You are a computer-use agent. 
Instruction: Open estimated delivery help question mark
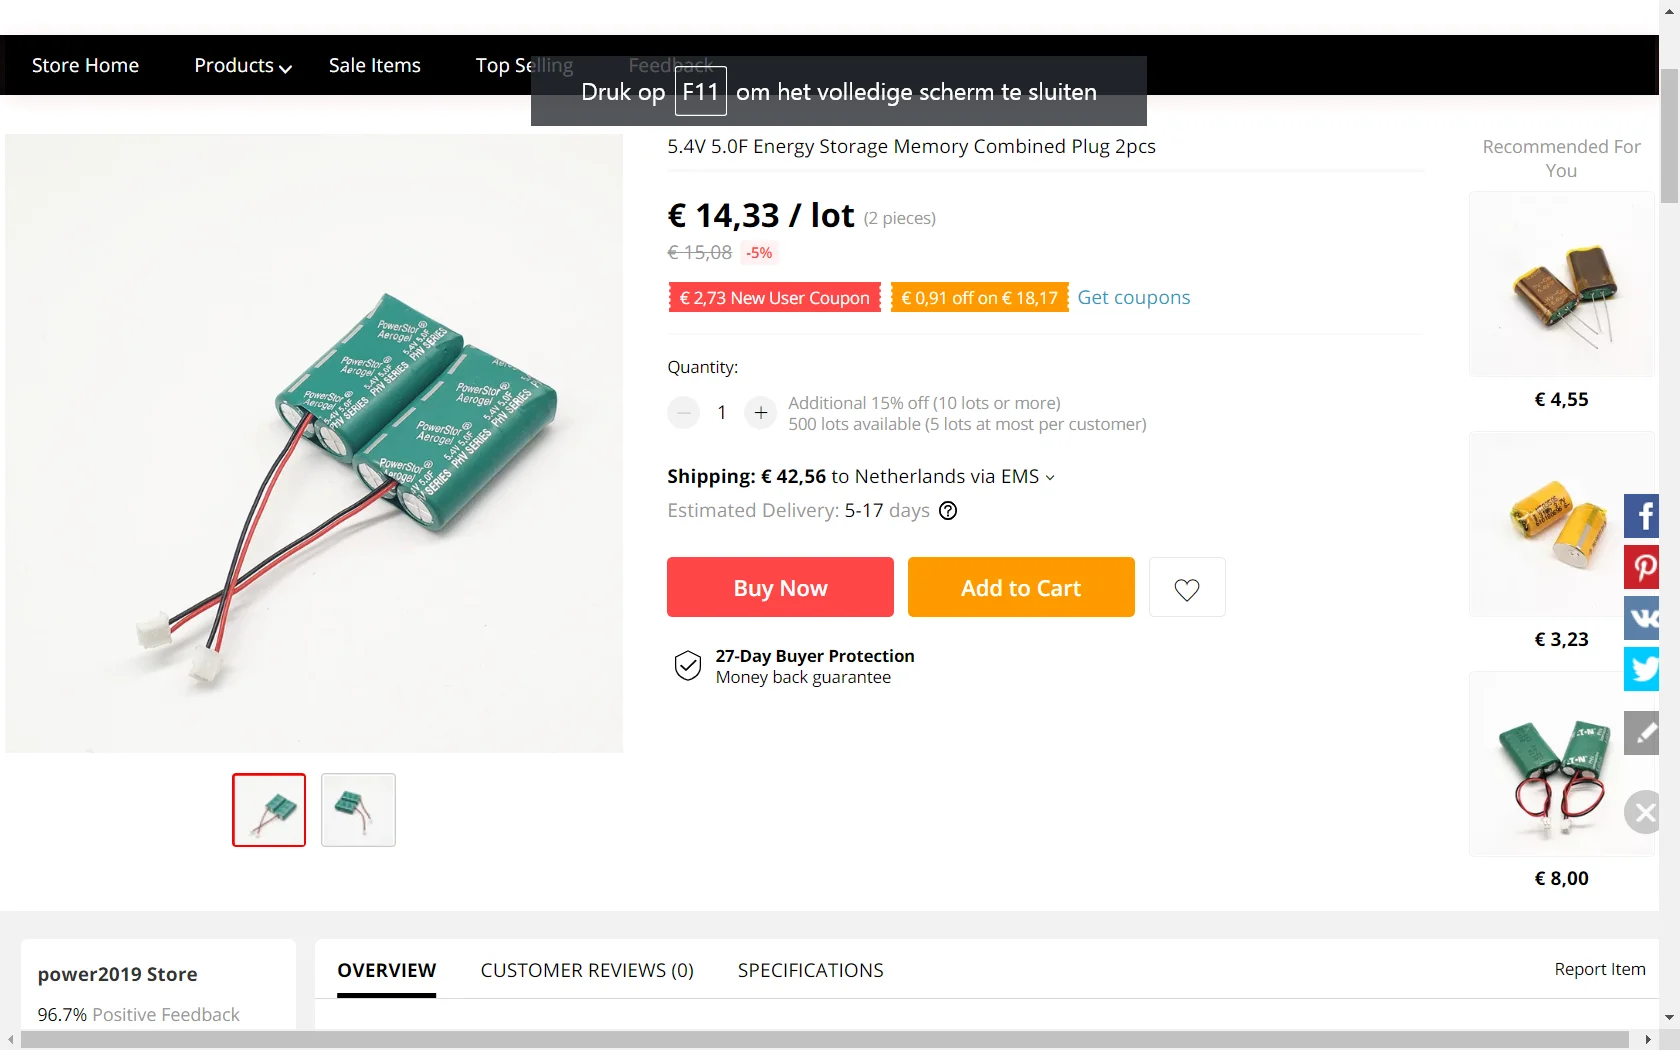click(948, 511)
